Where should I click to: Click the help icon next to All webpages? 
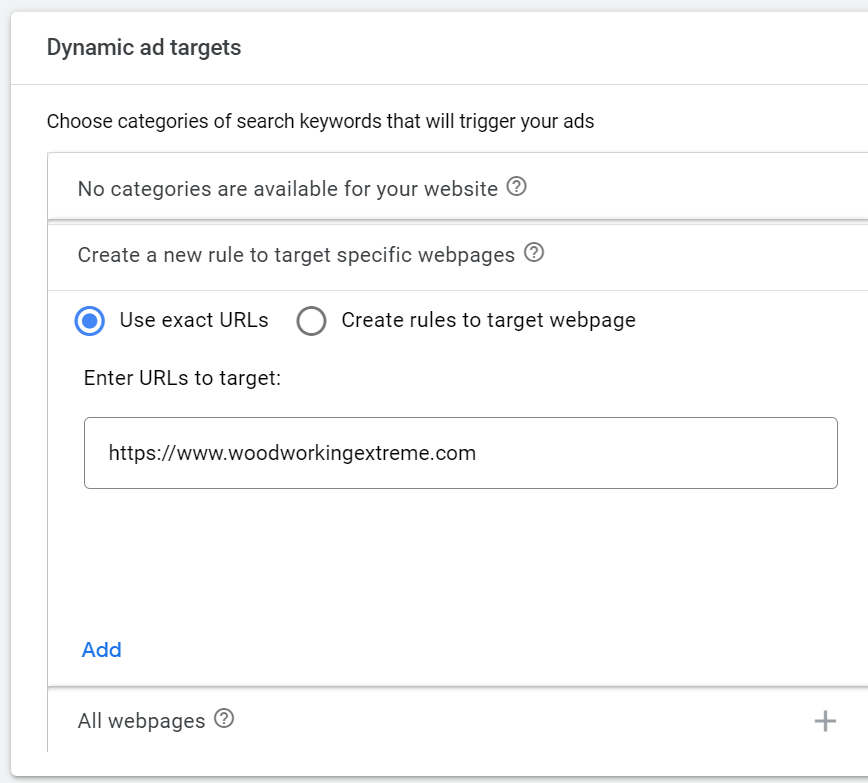tap(224, 719)
